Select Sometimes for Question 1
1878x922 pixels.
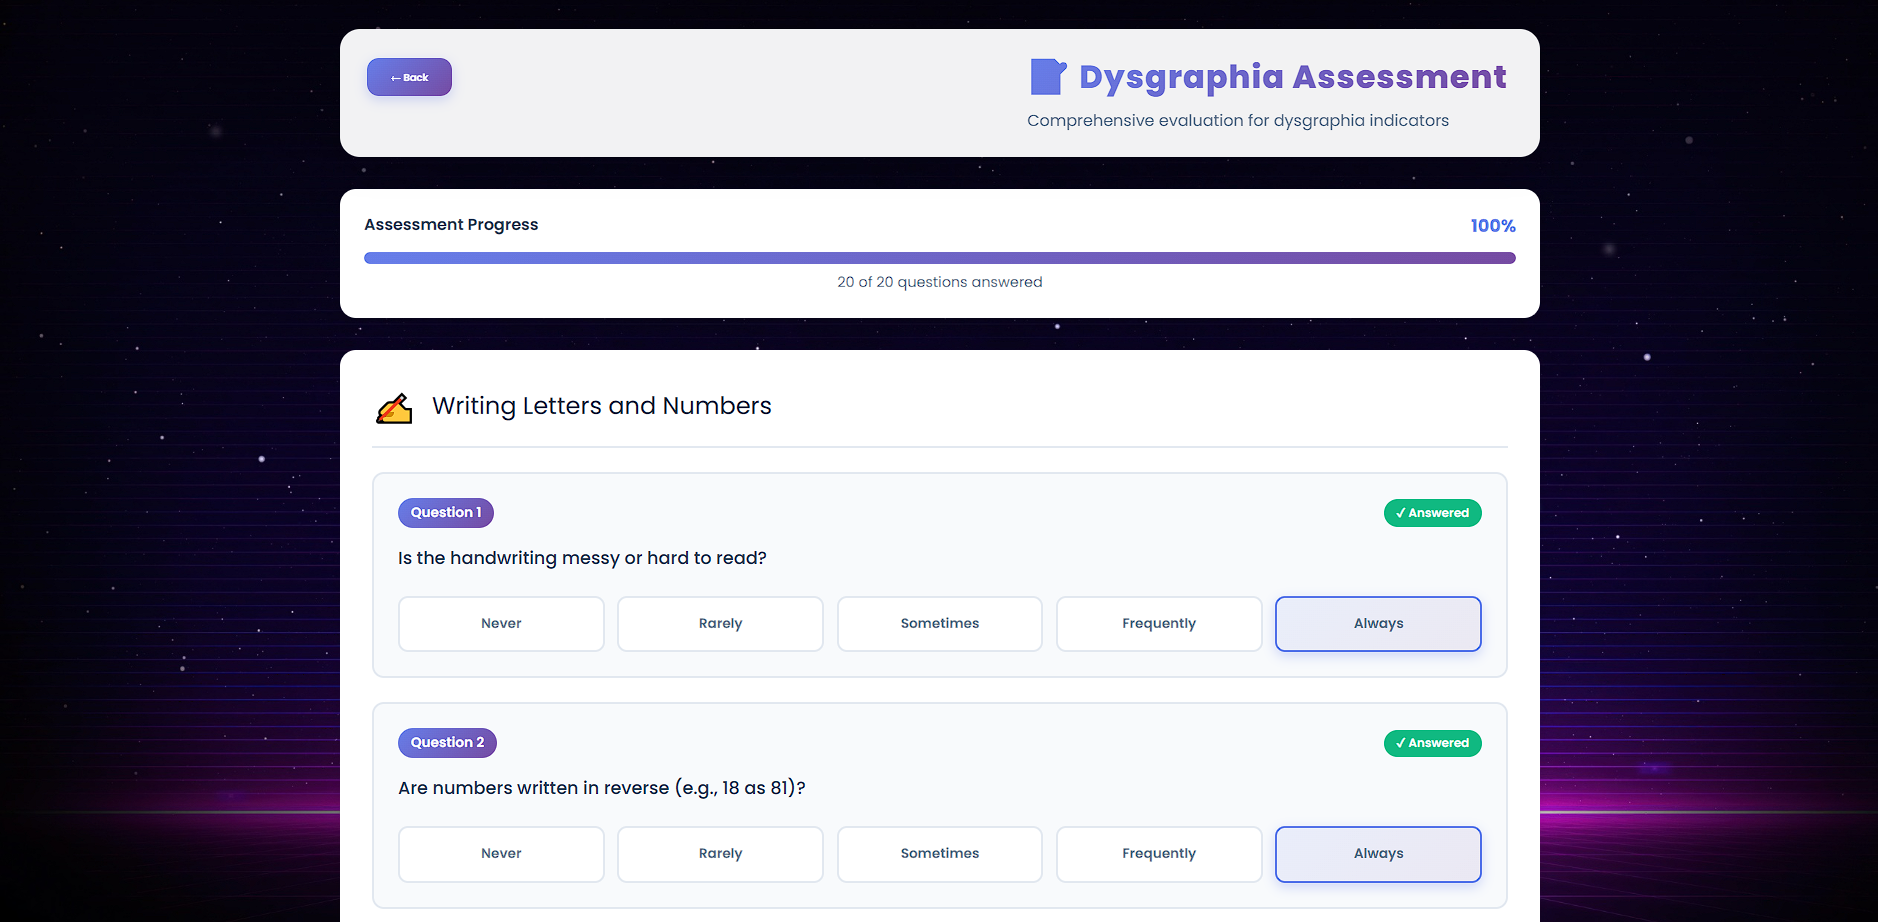point(939,624)
